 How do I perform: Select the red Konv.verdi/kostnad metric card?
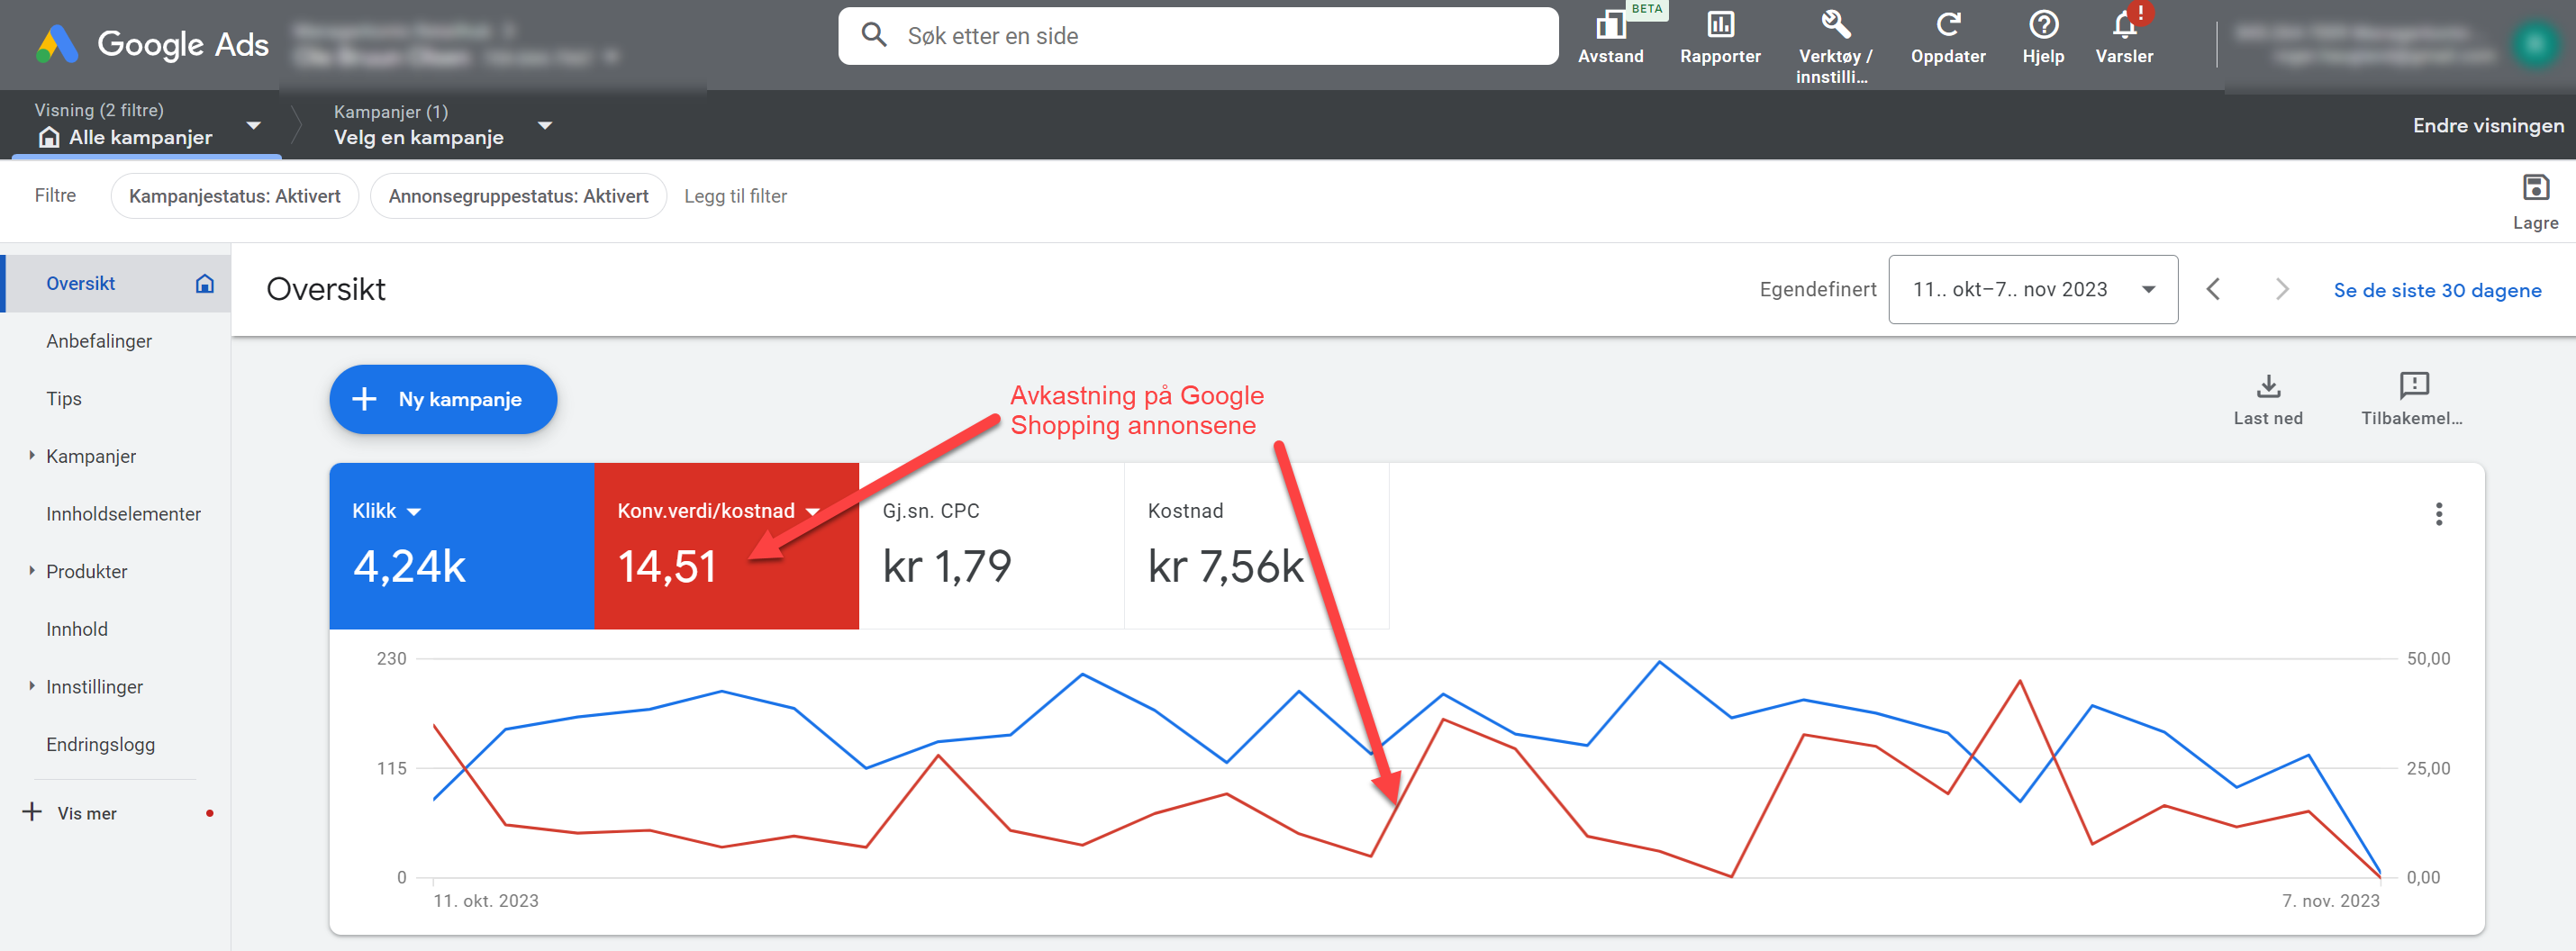(725, 545)
